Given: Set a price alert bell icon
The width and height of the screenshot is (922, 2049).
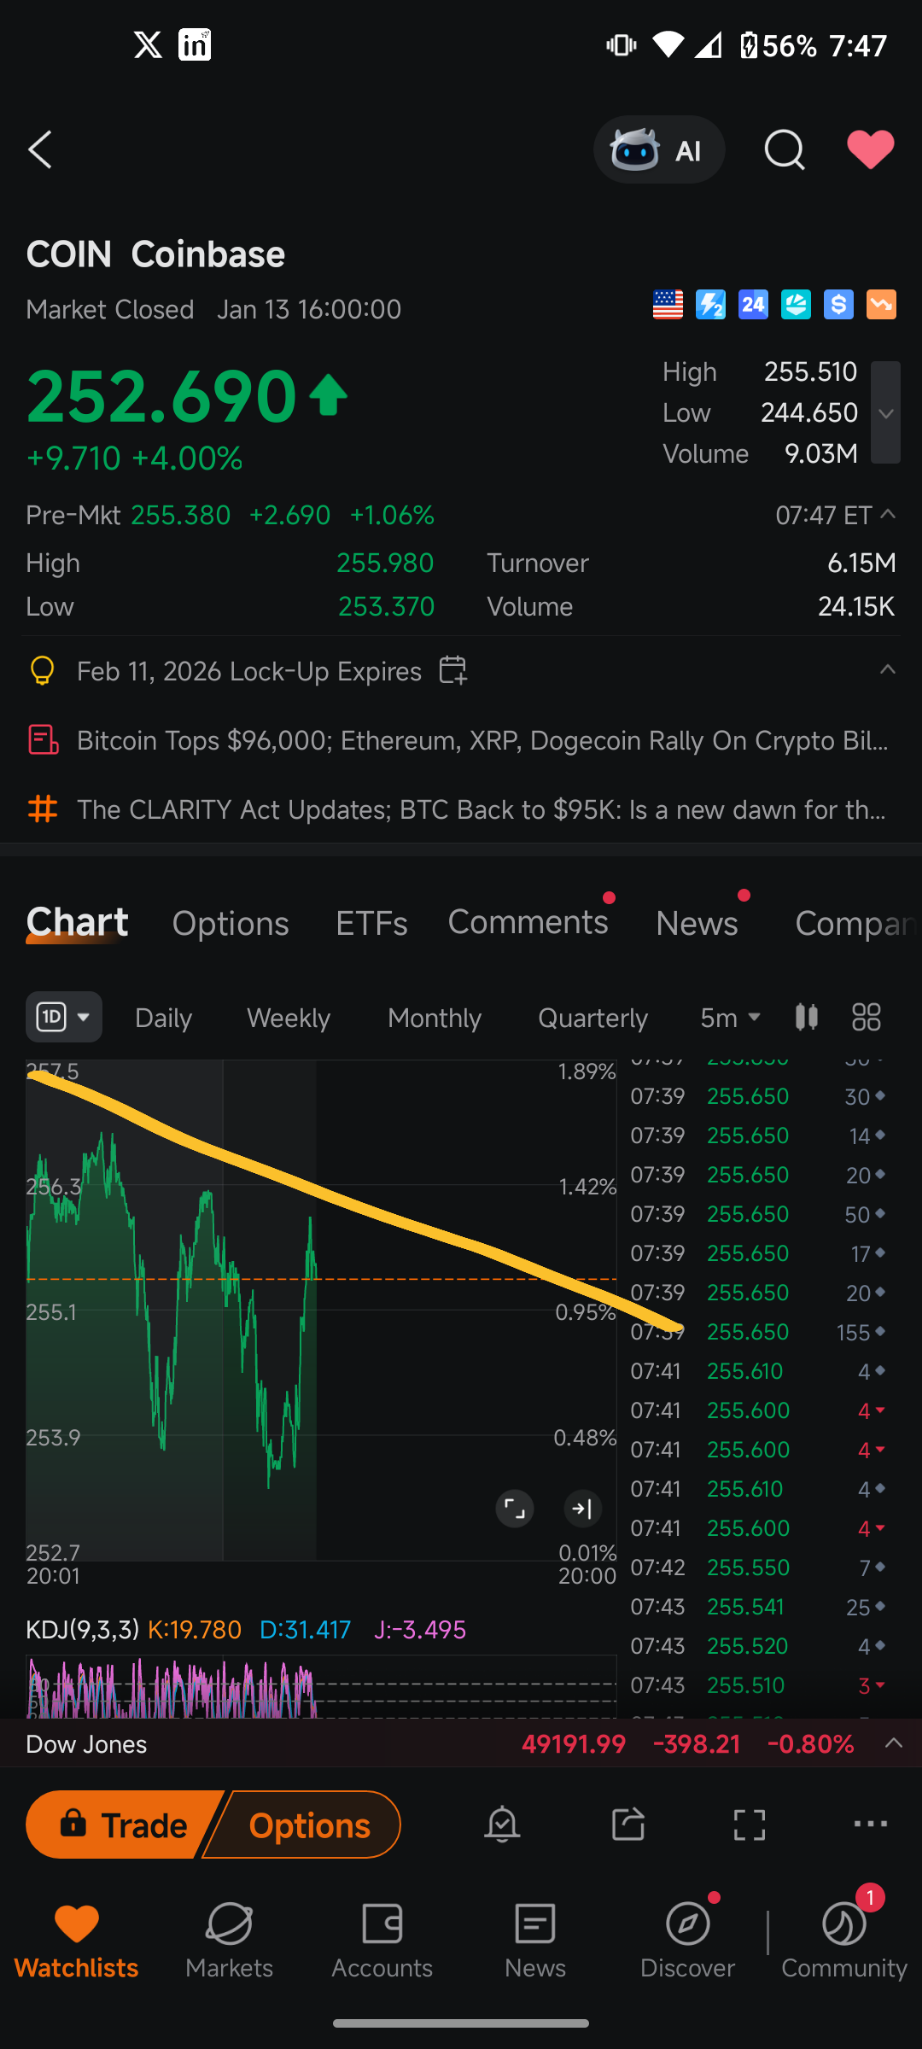Looking at the screenshot, I should point(502,1825).
